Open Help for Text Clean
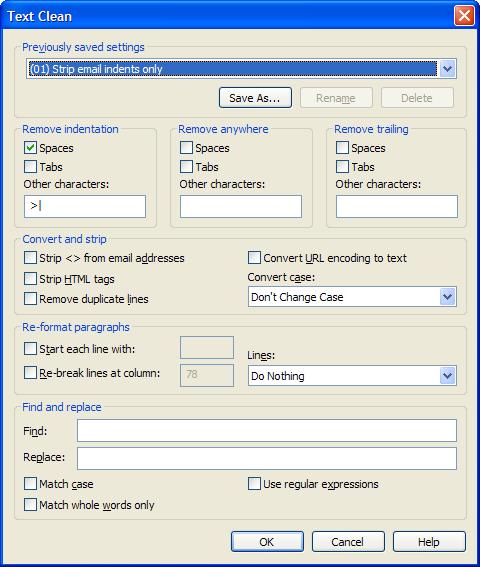Screen dimensions: 480x567 (x=429, y=542)
